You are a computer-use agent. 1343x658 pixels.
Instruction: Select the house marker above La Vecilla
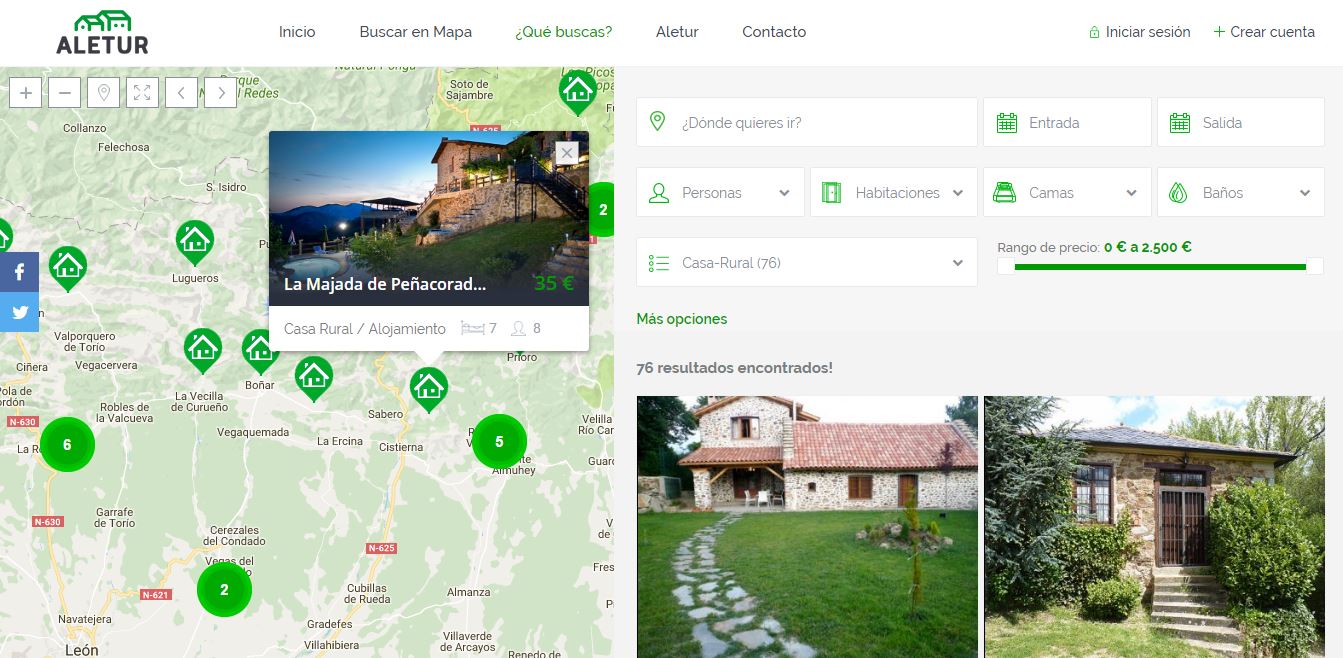pos(203,349)
